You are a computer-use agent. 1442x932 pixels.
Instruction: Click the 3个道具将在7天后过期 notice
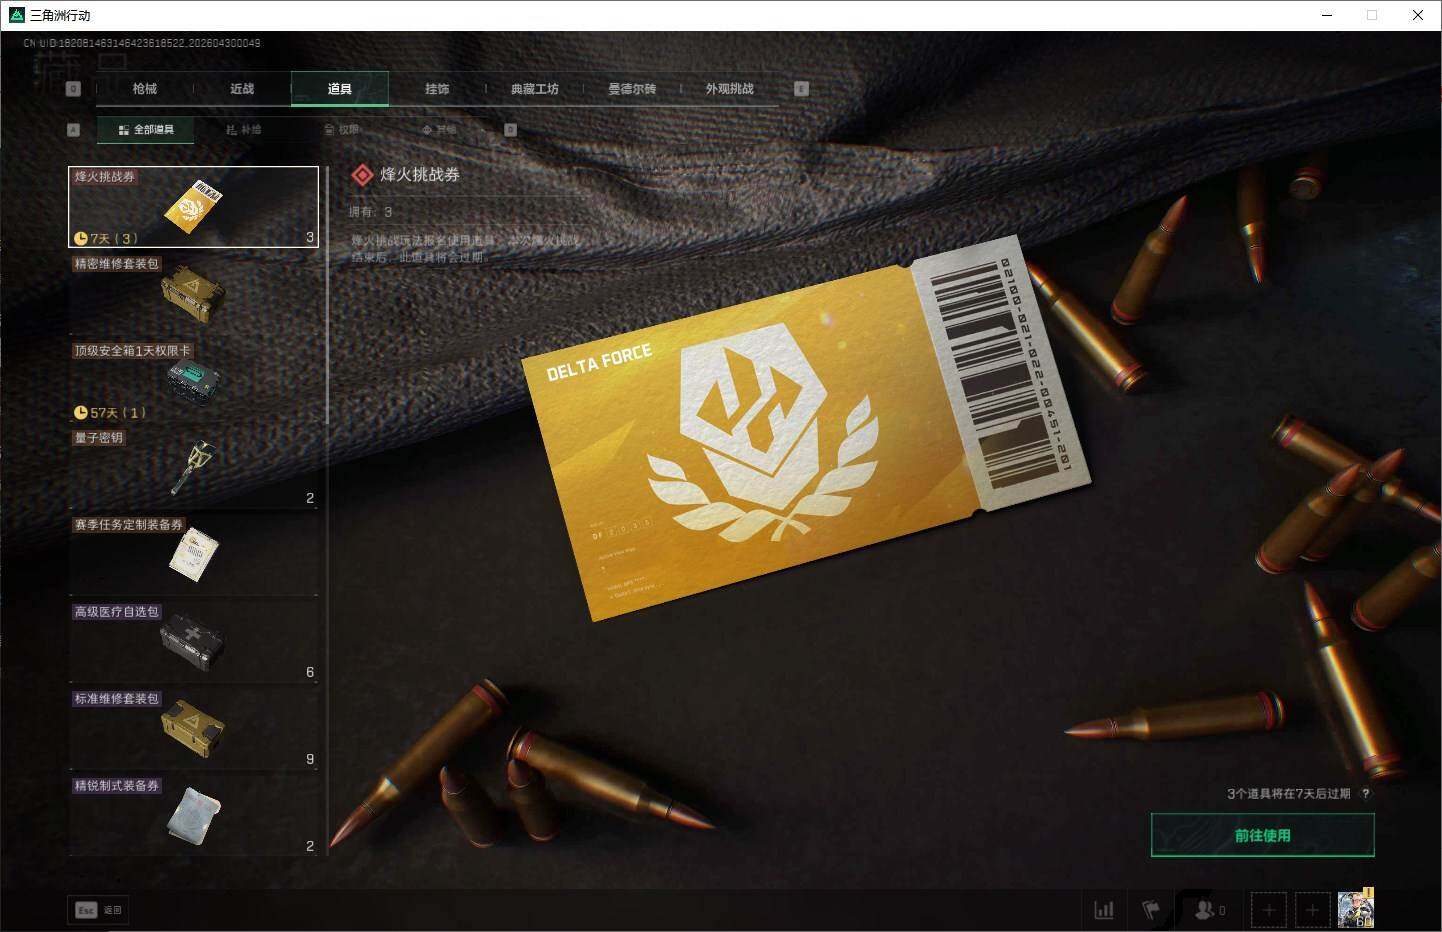pyautogui.click(x=1289, y=794)
